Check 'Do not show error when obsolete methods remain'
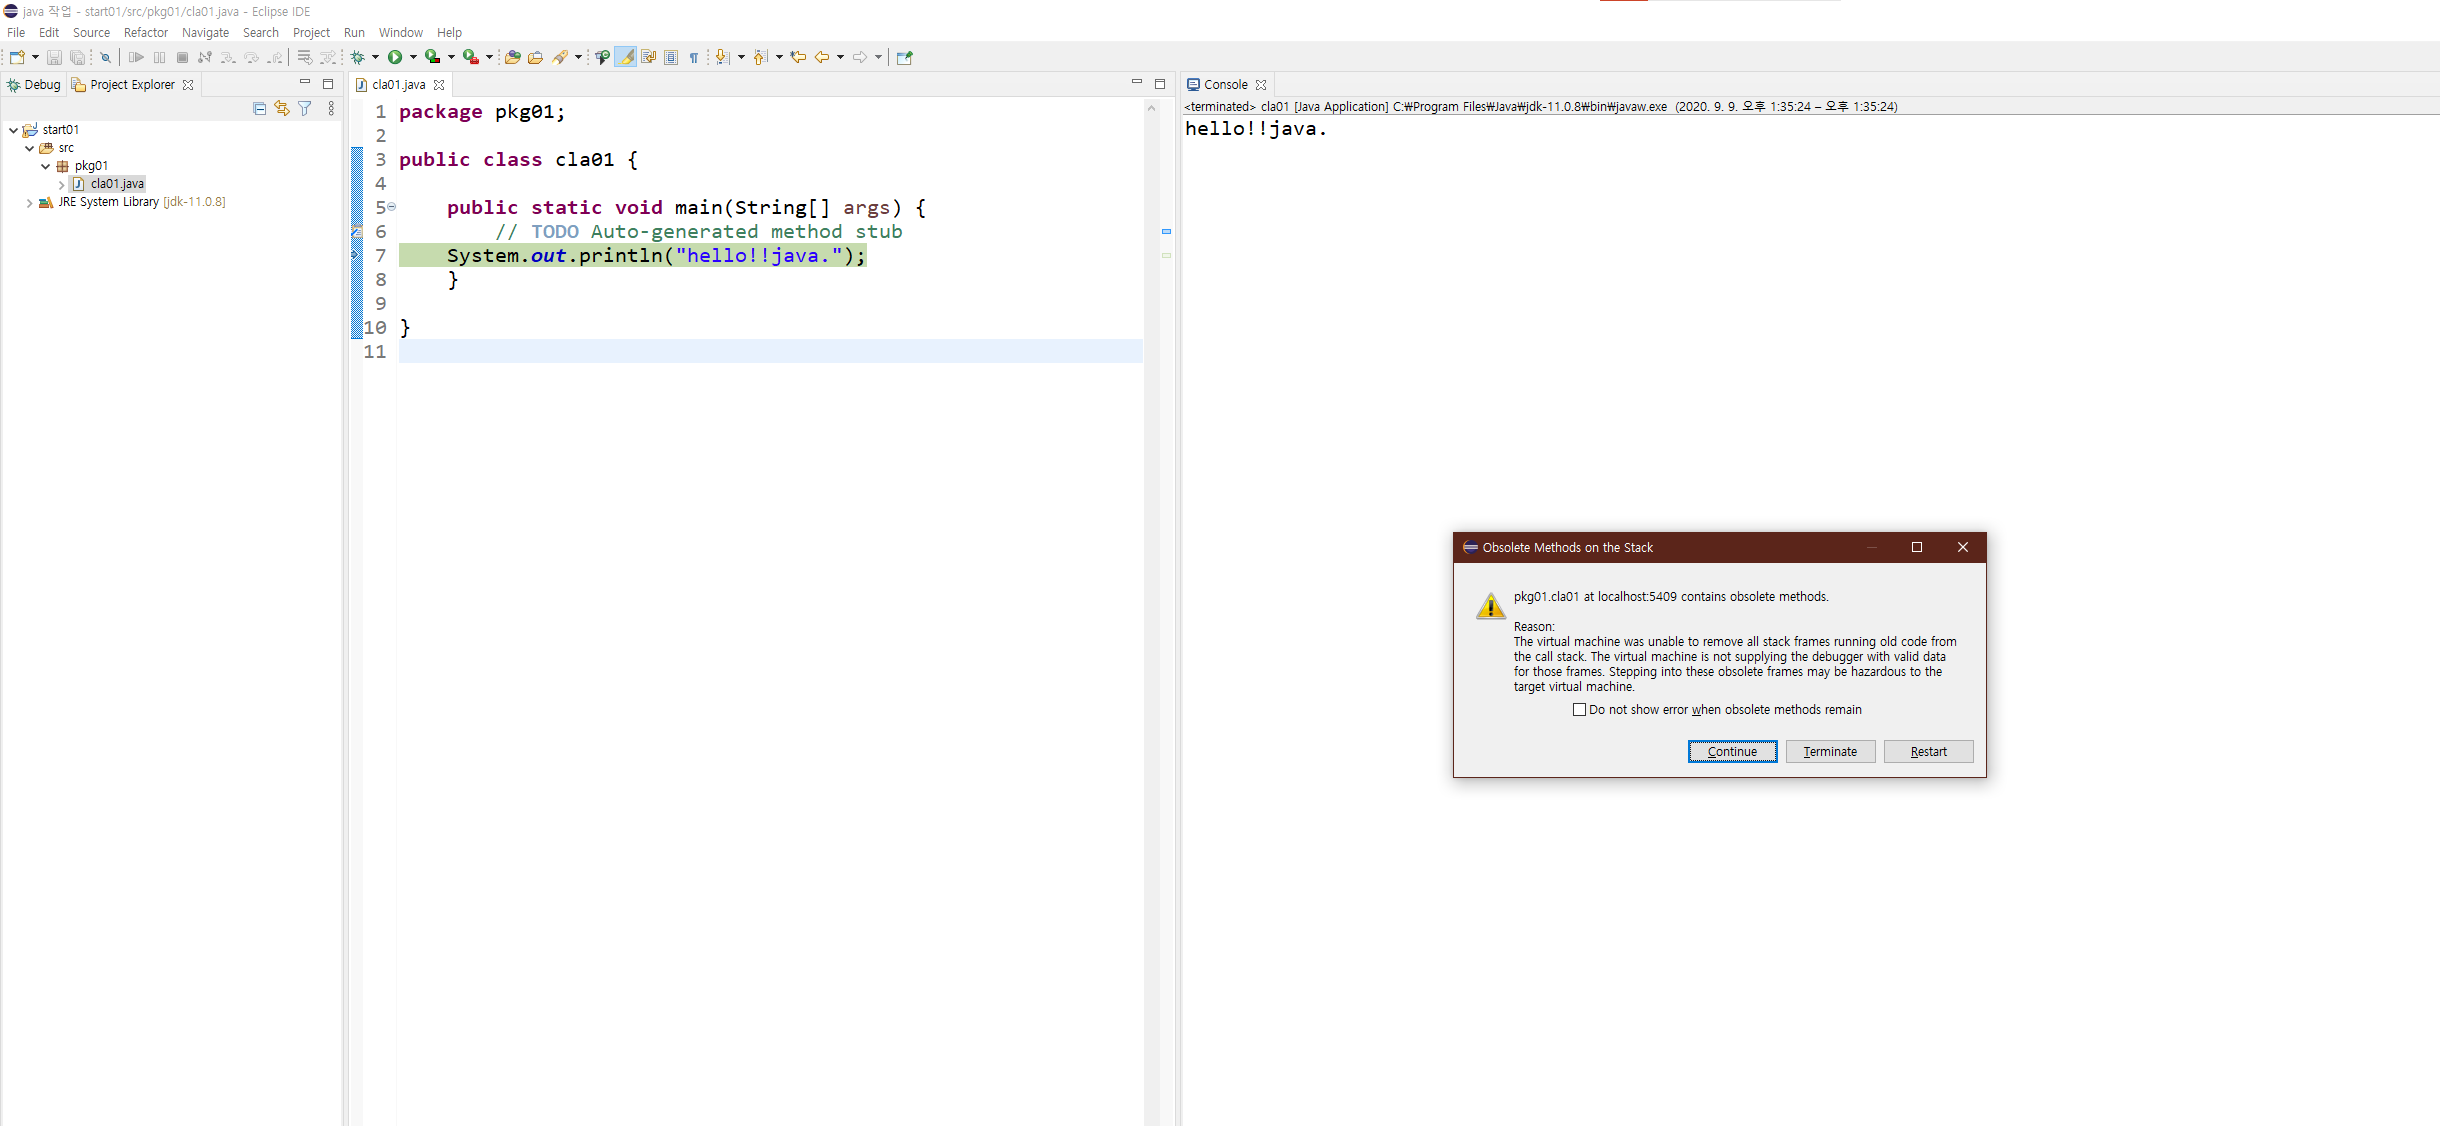Viewport: 2440px width, 1126px height. click(1579, 710)
